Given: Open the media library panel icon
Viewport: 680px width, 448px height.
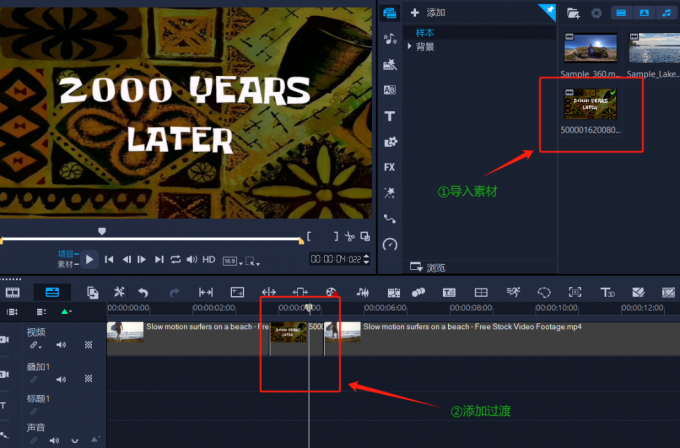Looking at the screenshot, I should (389, 13).
